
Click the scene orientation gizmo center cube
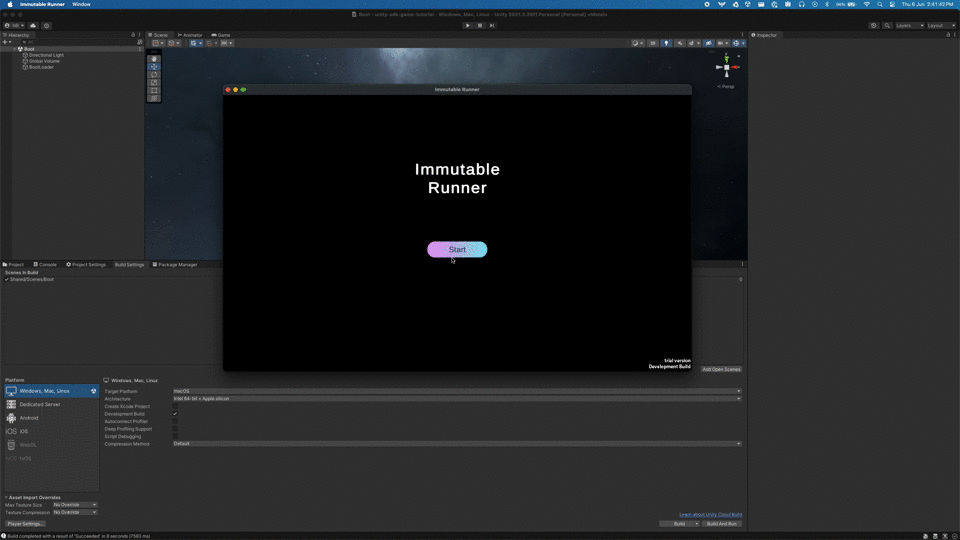[x=727, y=67]
